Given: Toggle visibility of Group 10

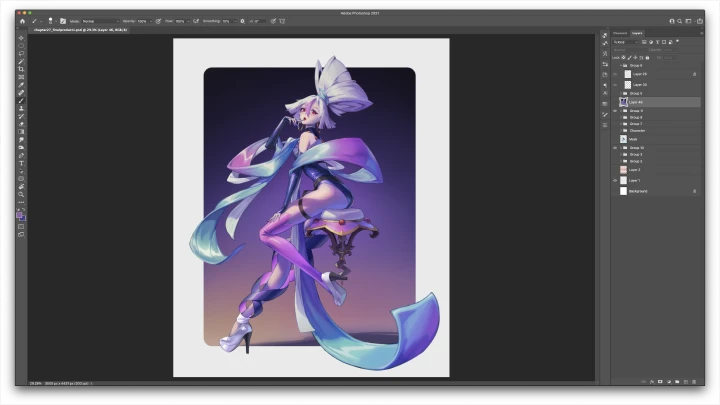Looking at the screenshot, I should 615,147.
